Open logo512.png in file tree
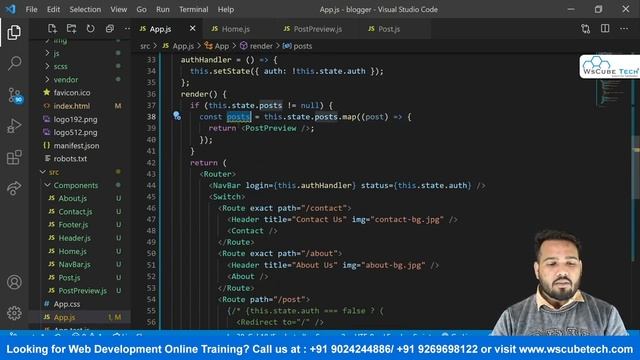The height and width of the screenshot is (360, 640). point(75,132)
